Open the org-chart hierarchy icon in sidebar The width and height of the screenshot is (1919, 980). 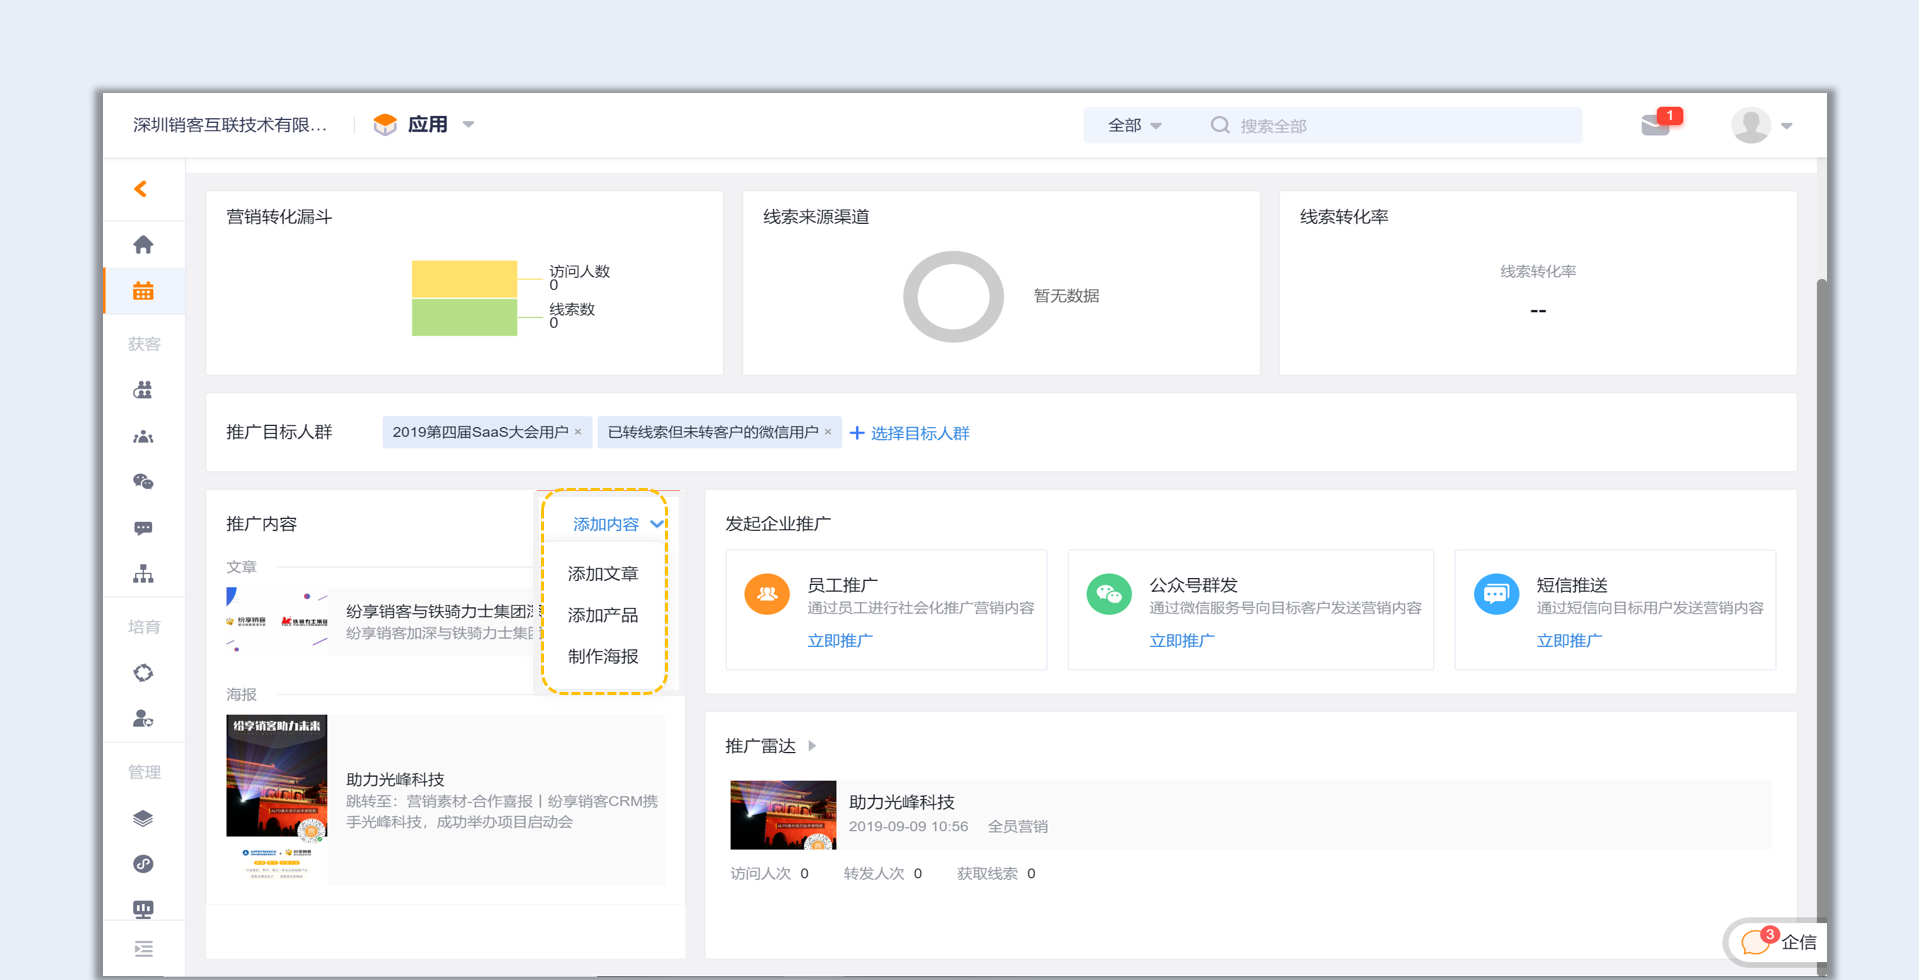point(143,574)
